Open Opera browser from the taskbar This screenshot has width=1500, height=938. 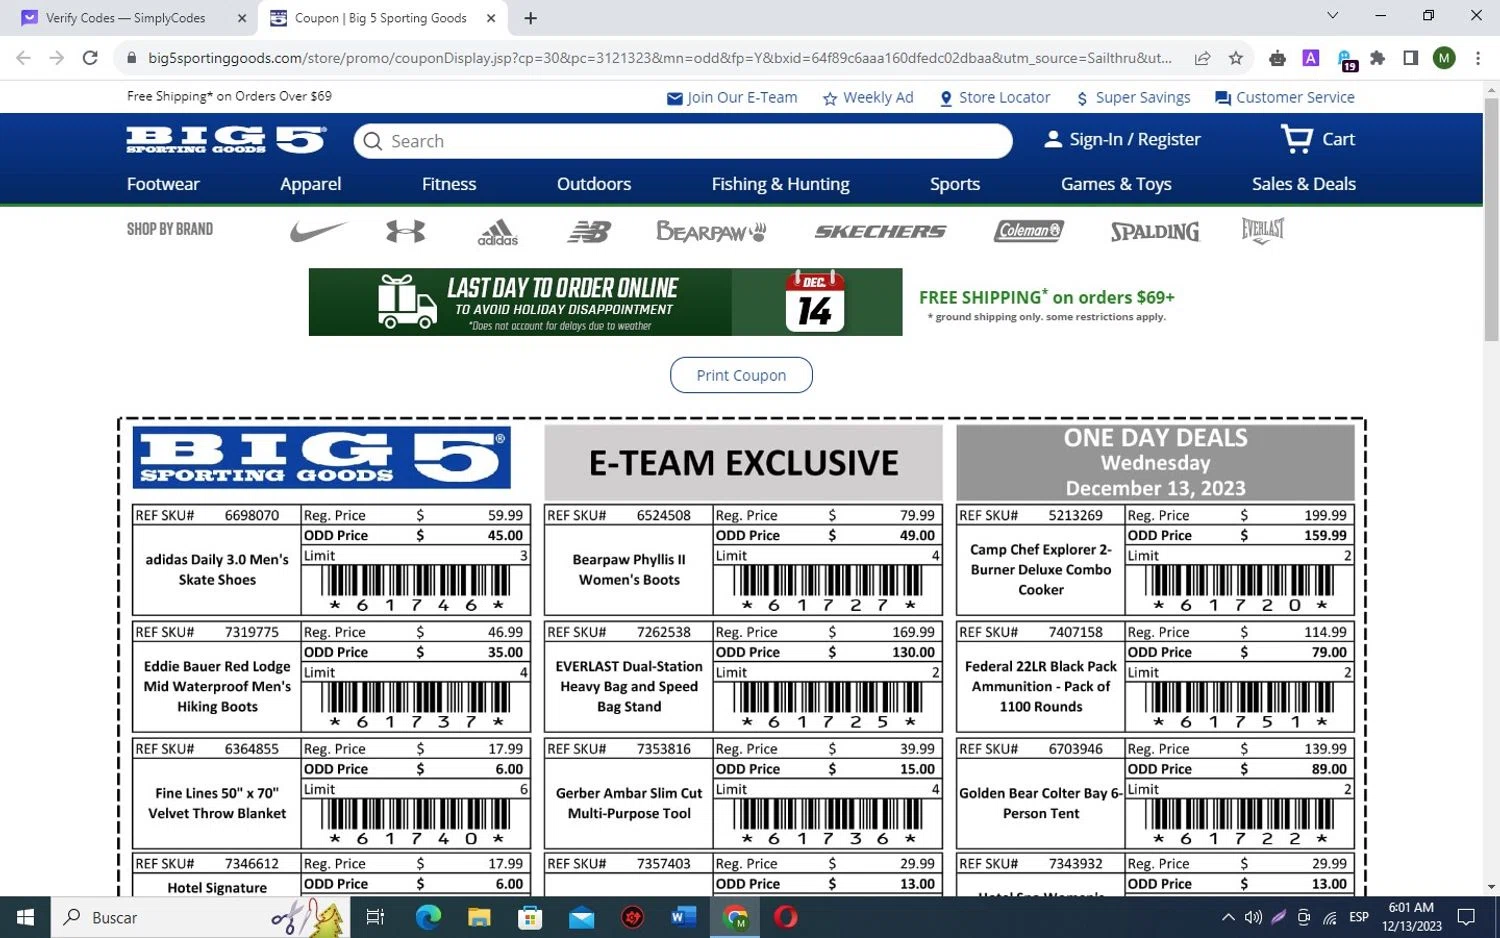786,917
